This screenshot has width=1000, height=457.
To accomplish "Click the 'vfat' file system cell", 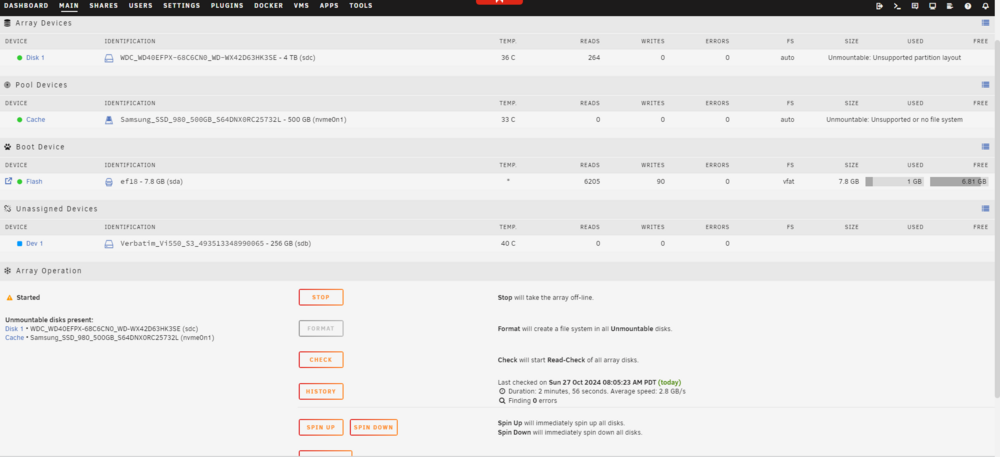I will tap(788, 182).
